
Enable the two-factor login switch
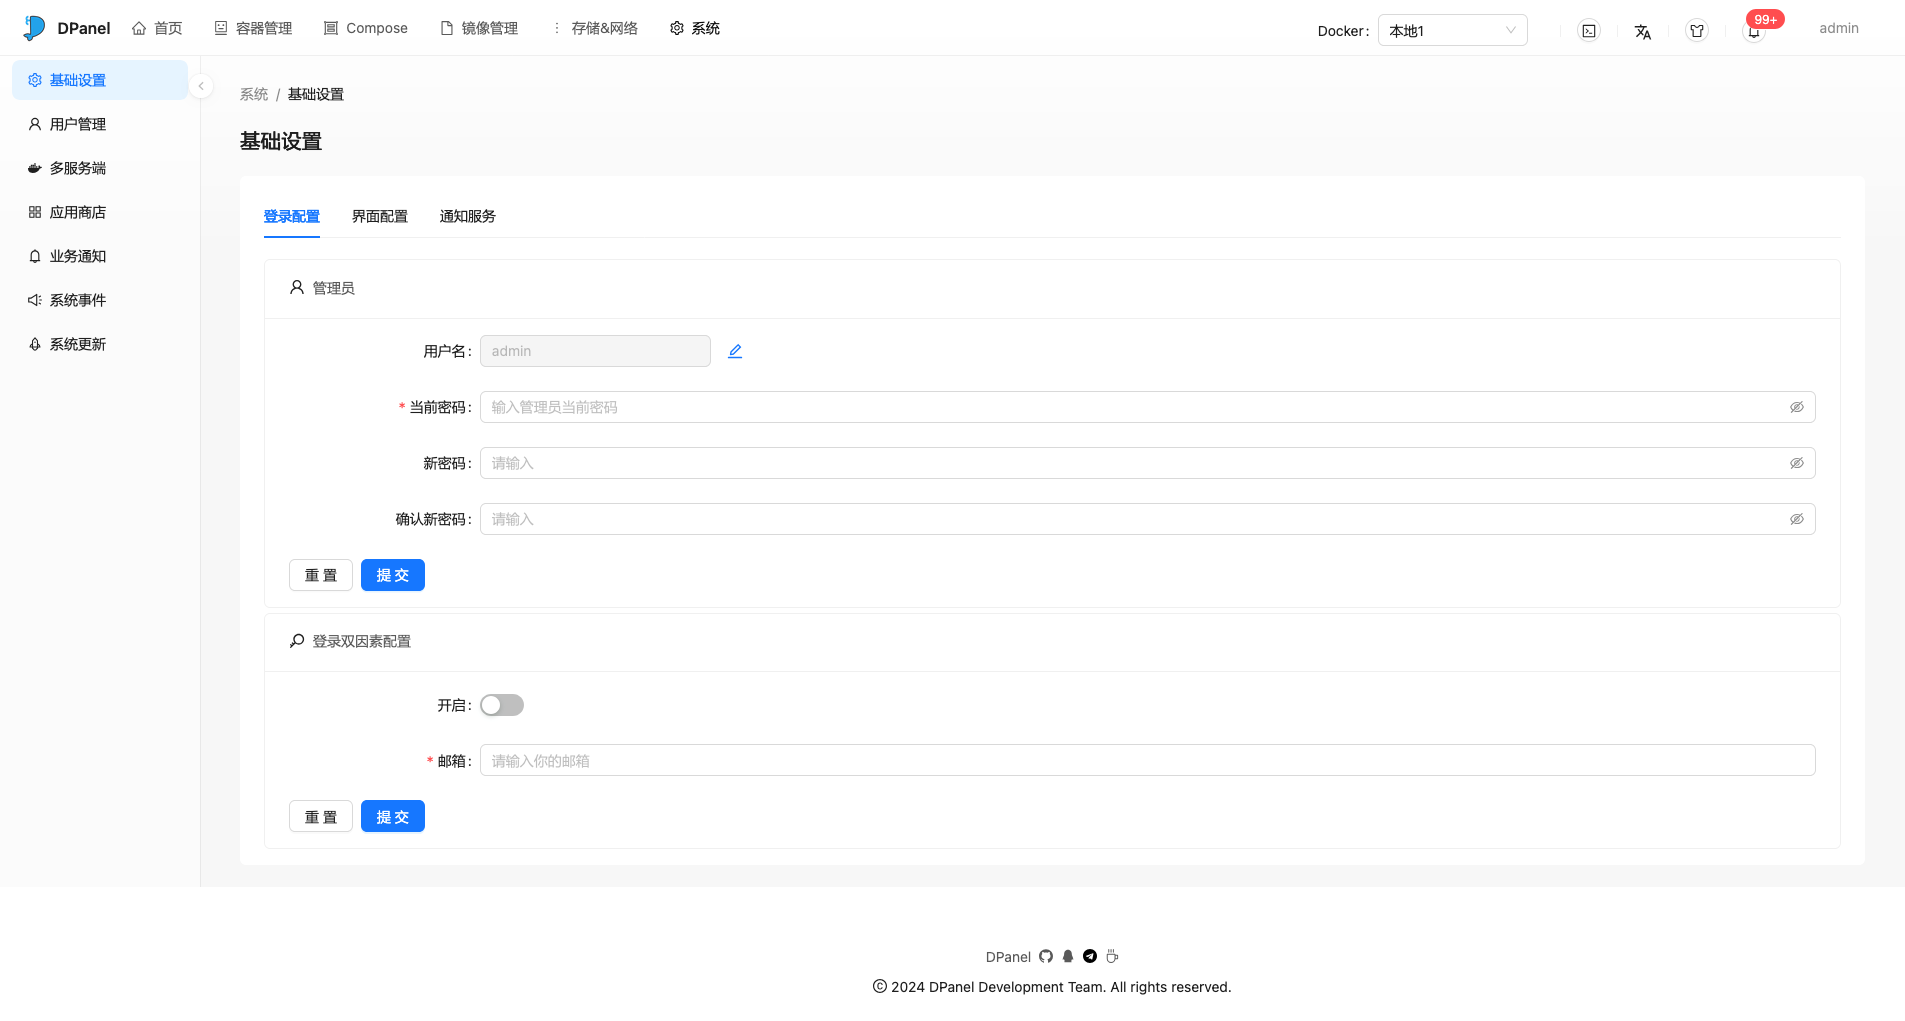point(502,705)
